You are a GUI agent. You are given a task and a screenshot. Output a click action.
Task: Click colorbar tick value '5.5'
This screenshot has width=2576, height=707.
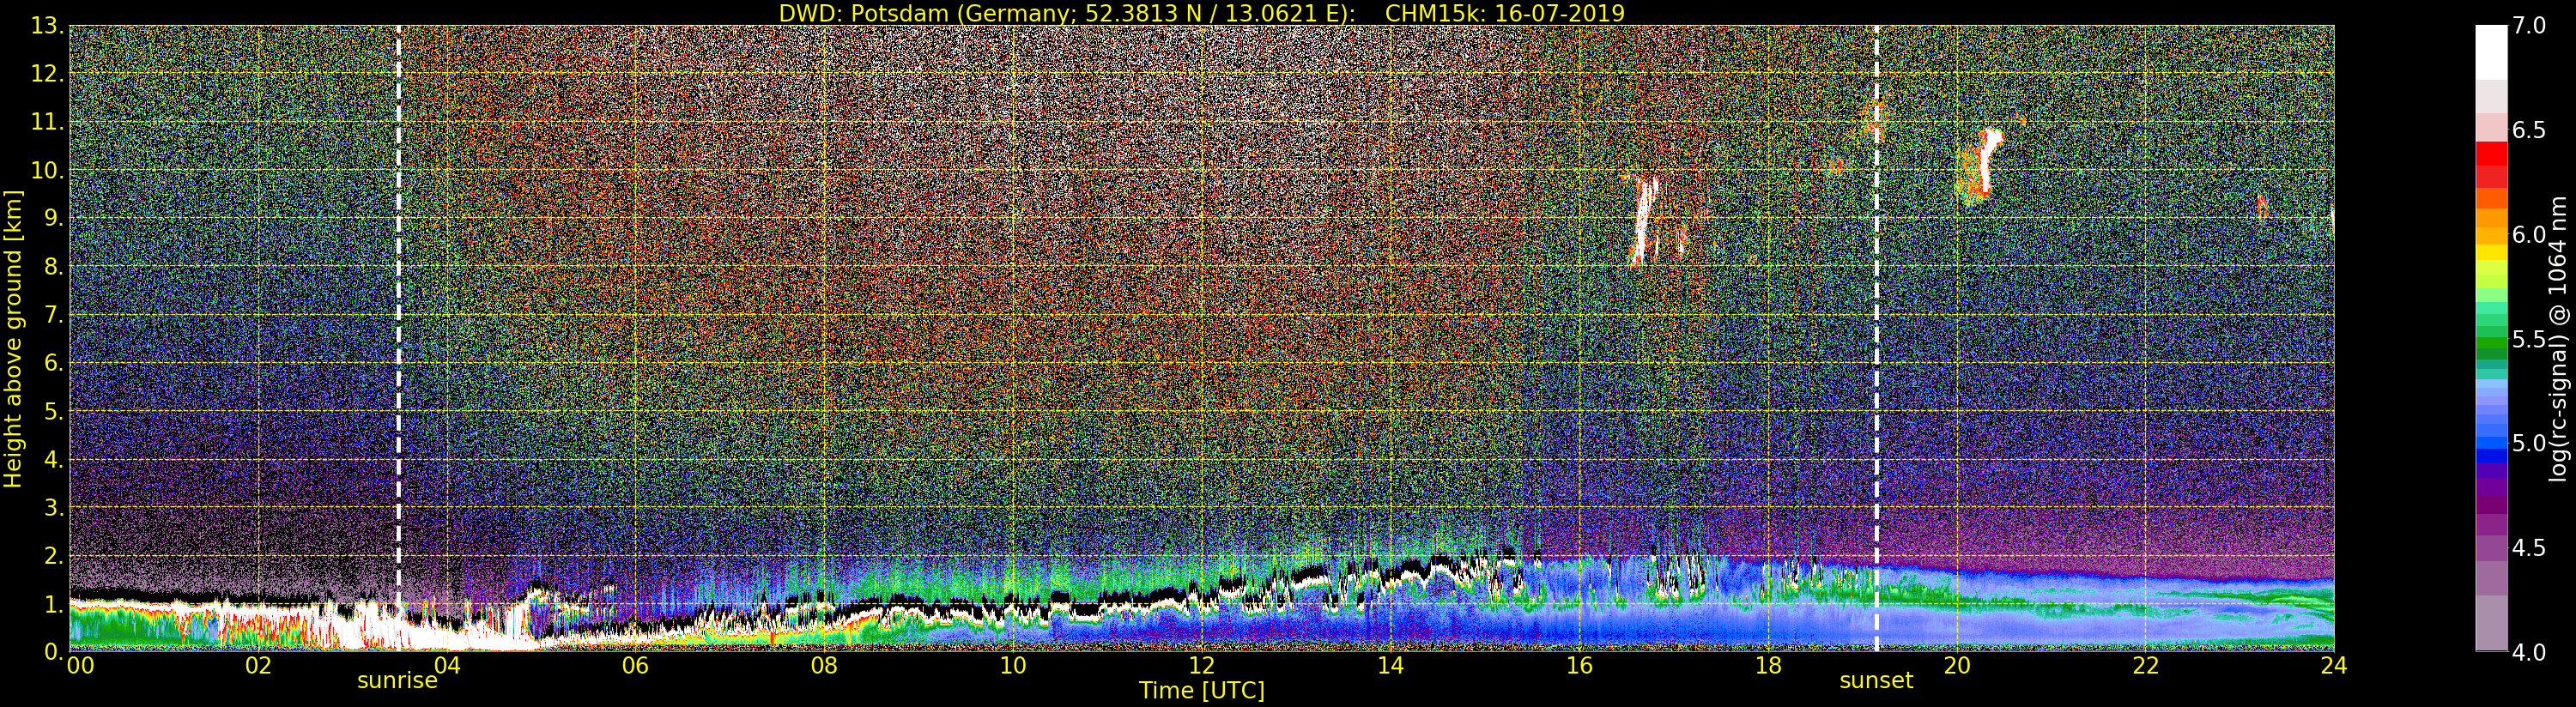point(2529,339)
